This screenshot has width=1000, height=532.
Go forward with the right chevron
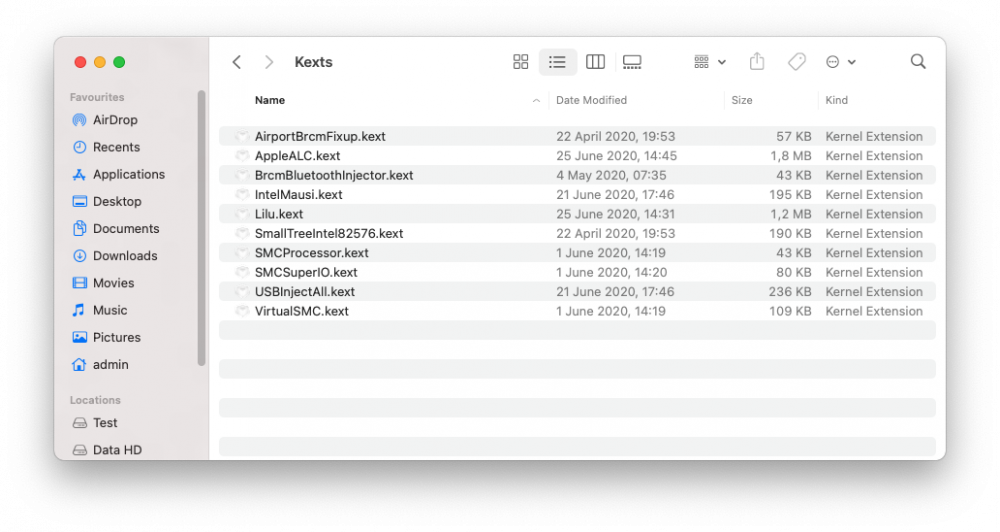click(x=268, y=62)
